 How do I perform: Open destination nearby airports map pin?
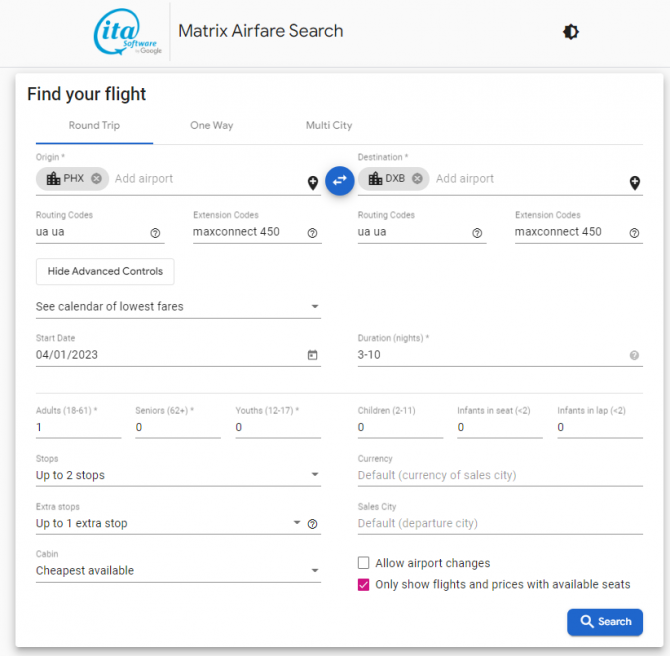point(635,183)
